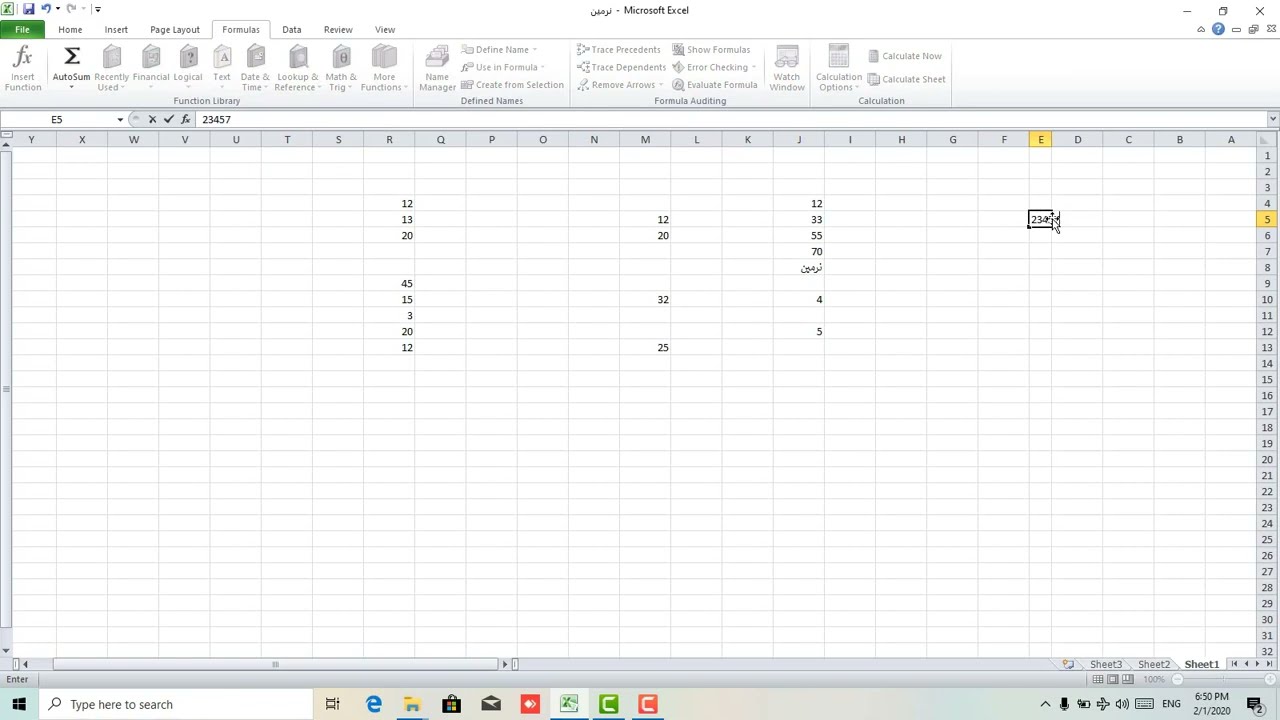Click Calculate Now
Screen dimensions: 1280x720
point(905,56)
